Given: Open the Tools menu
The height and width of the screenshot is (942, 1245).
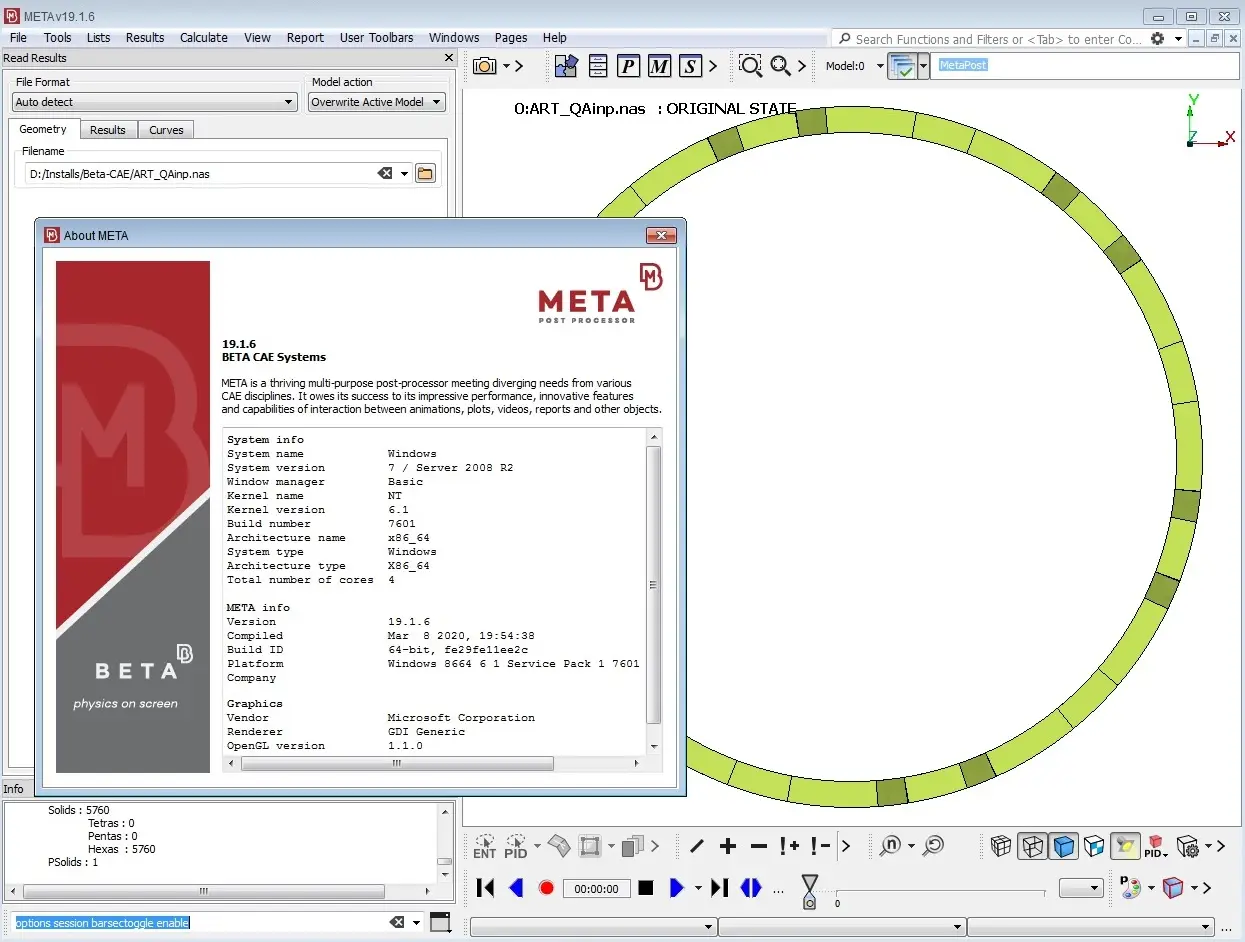Looking at the screenshot, I should tap(57, 37).
